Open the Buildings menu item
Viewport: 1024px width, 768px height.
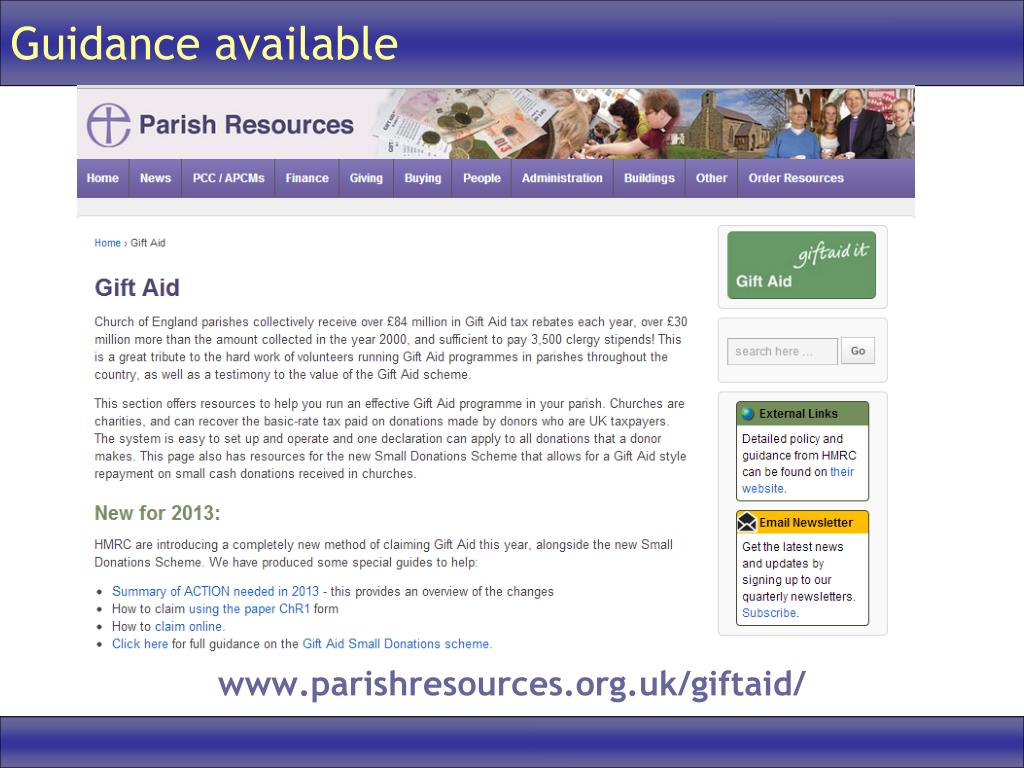[x=649, y=178]
